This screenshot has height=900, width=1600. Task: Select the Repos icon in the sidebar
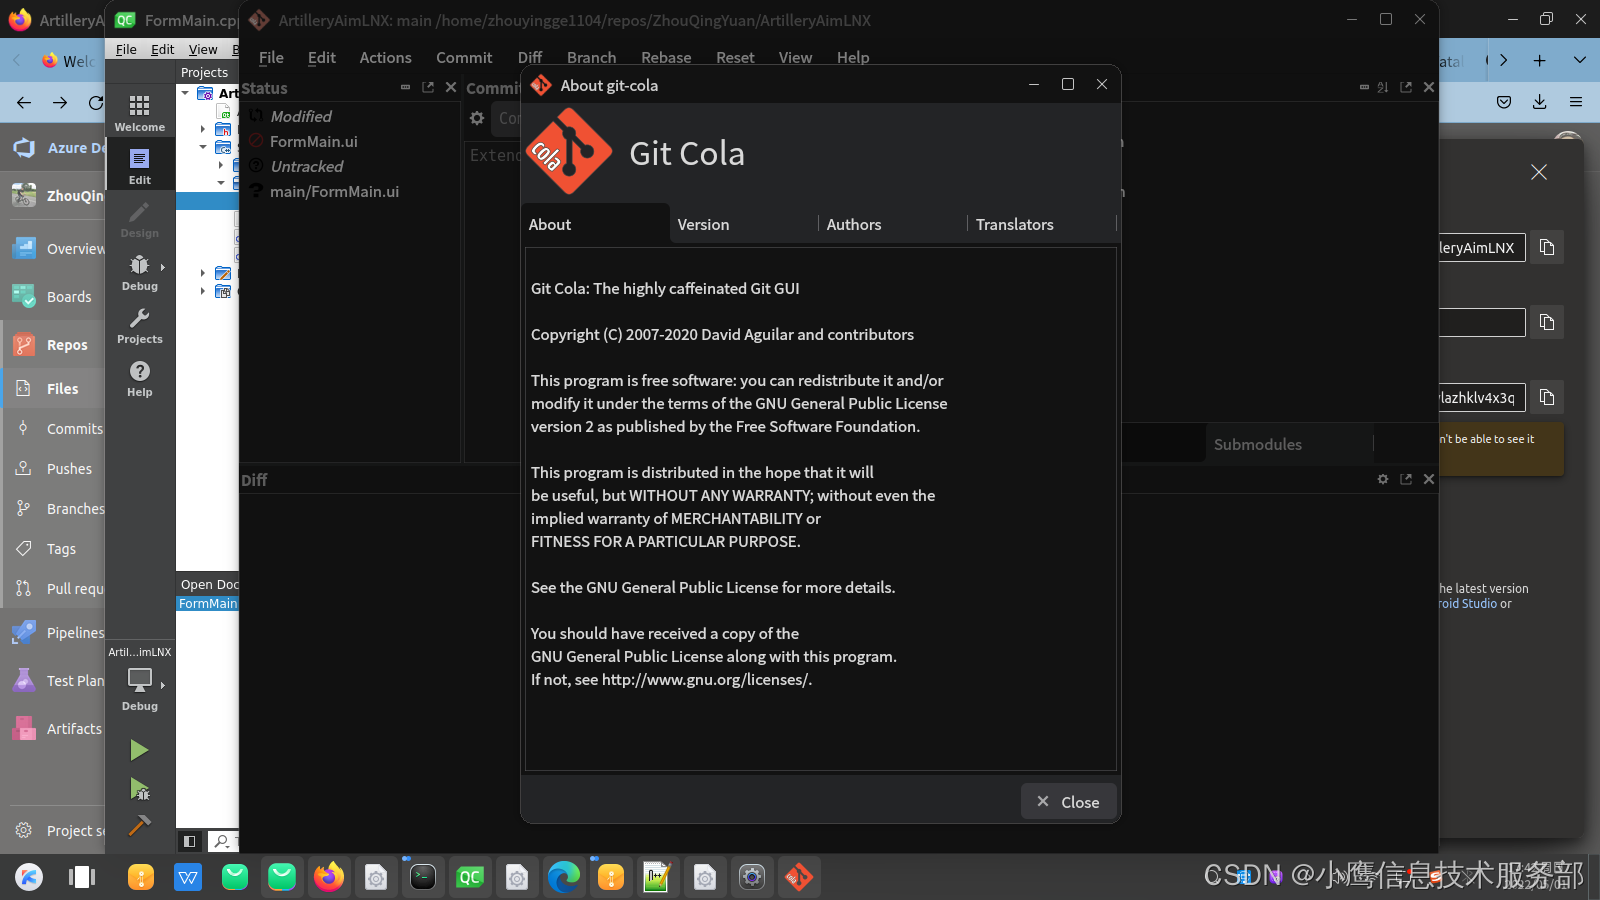23,344
